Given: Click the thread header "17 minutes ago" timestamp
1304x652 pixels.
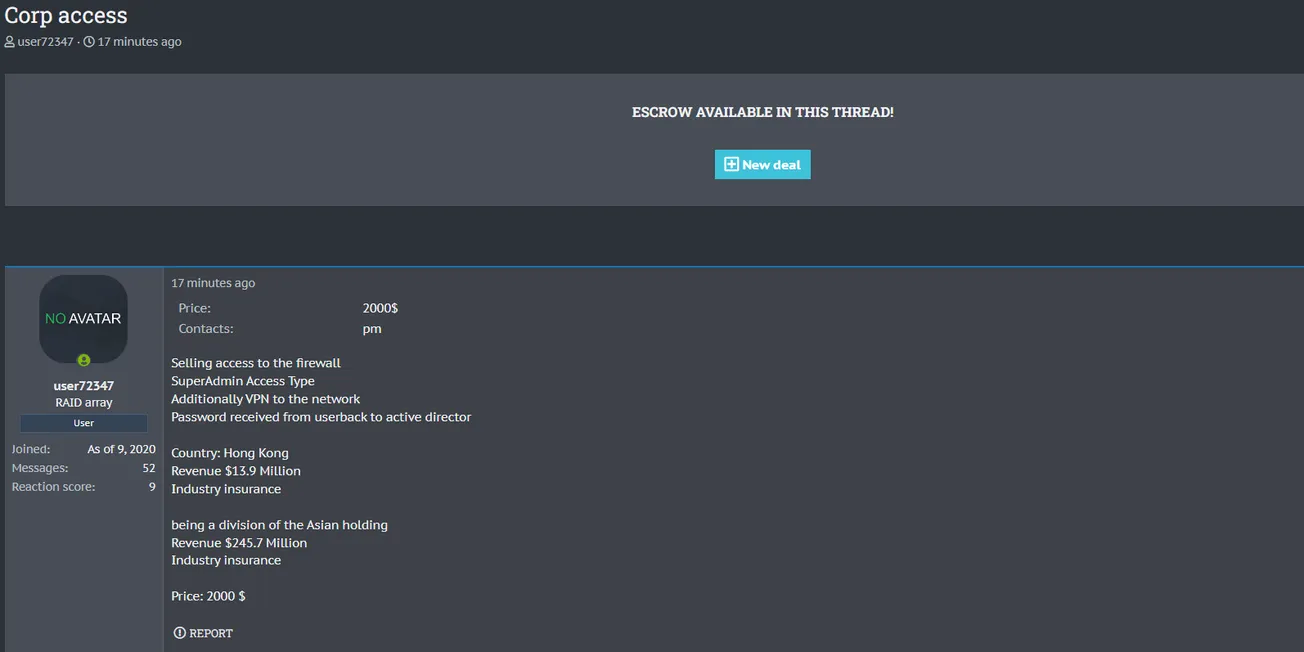Looking at the screenshot, I should point(139,42).
